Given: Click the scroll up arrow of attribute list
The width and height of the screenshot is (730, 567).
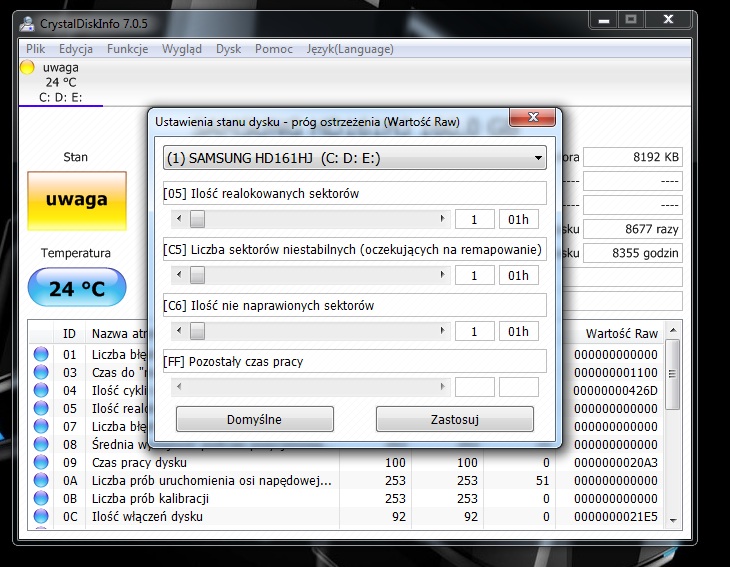Looking at the screenshot, I should click(673, 330).
